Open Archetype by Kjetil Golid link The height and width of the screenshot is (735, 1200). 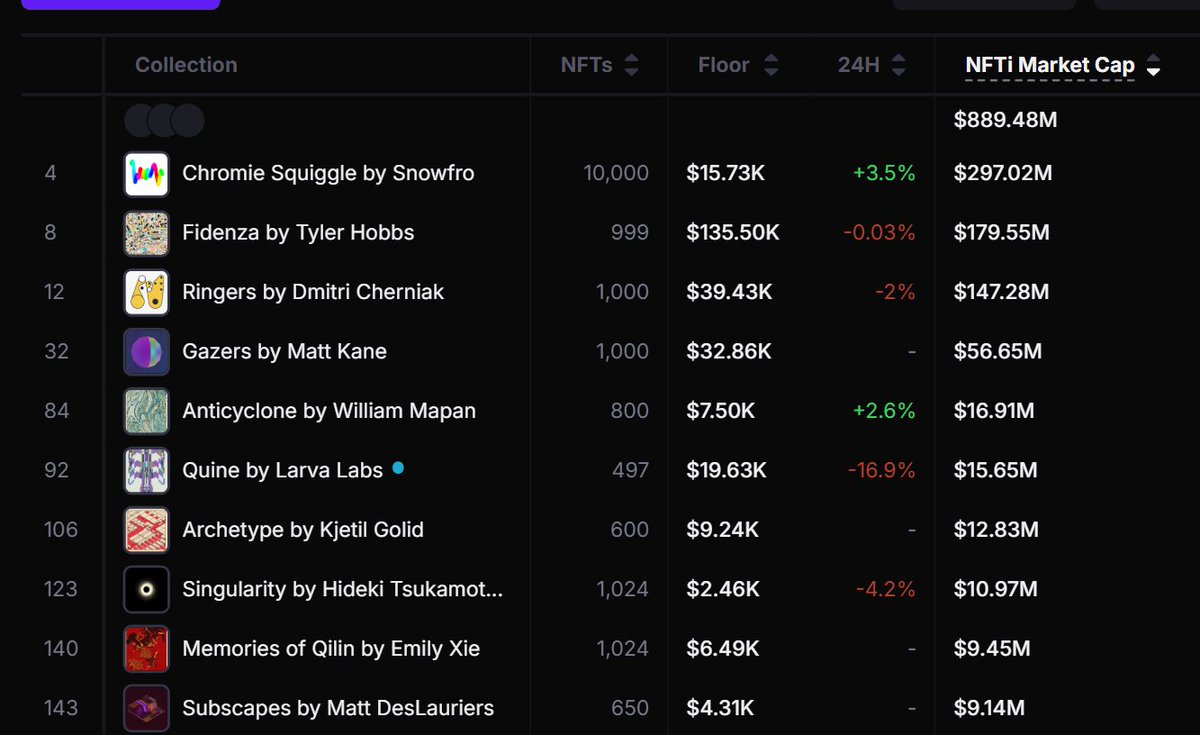(303, 530)
